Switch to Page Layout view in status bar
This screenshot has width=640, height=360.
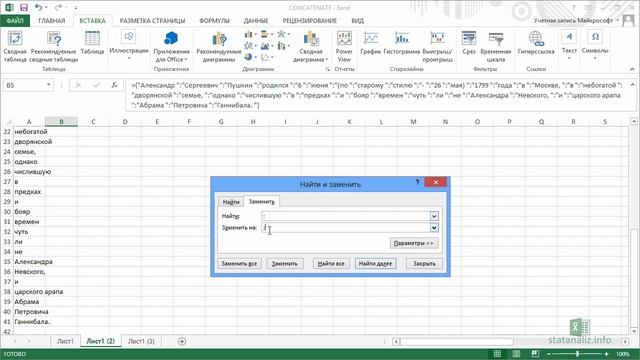pos(516,353)
